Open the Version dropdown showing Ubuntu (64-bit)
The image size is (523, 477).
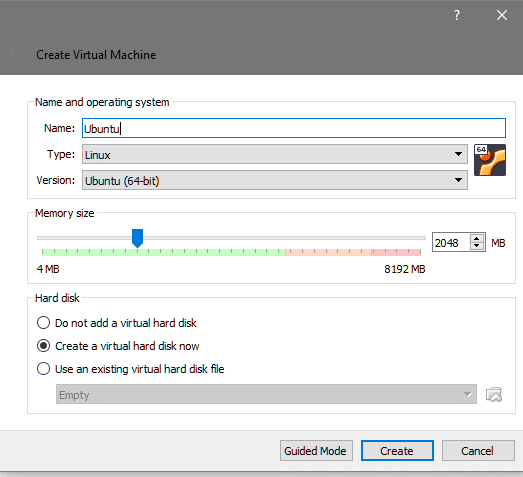coord(275,180)
